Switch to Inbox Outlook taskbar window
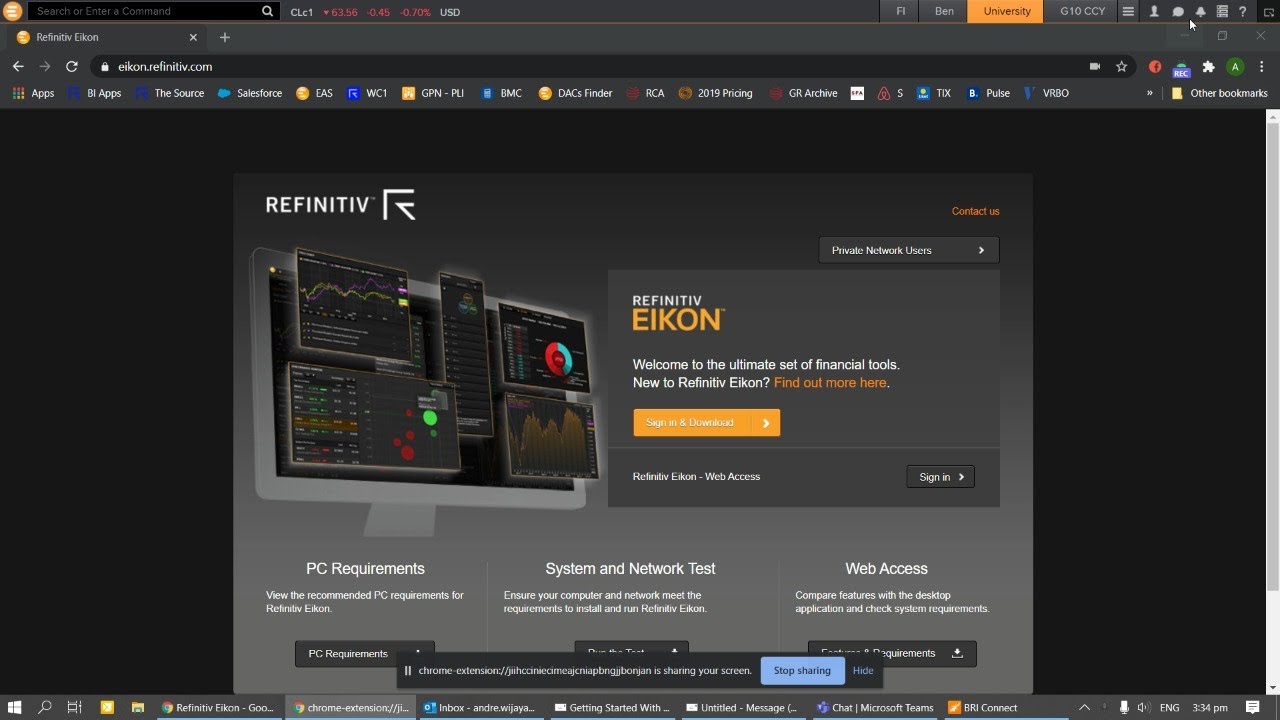 click(x=479, y=707)
